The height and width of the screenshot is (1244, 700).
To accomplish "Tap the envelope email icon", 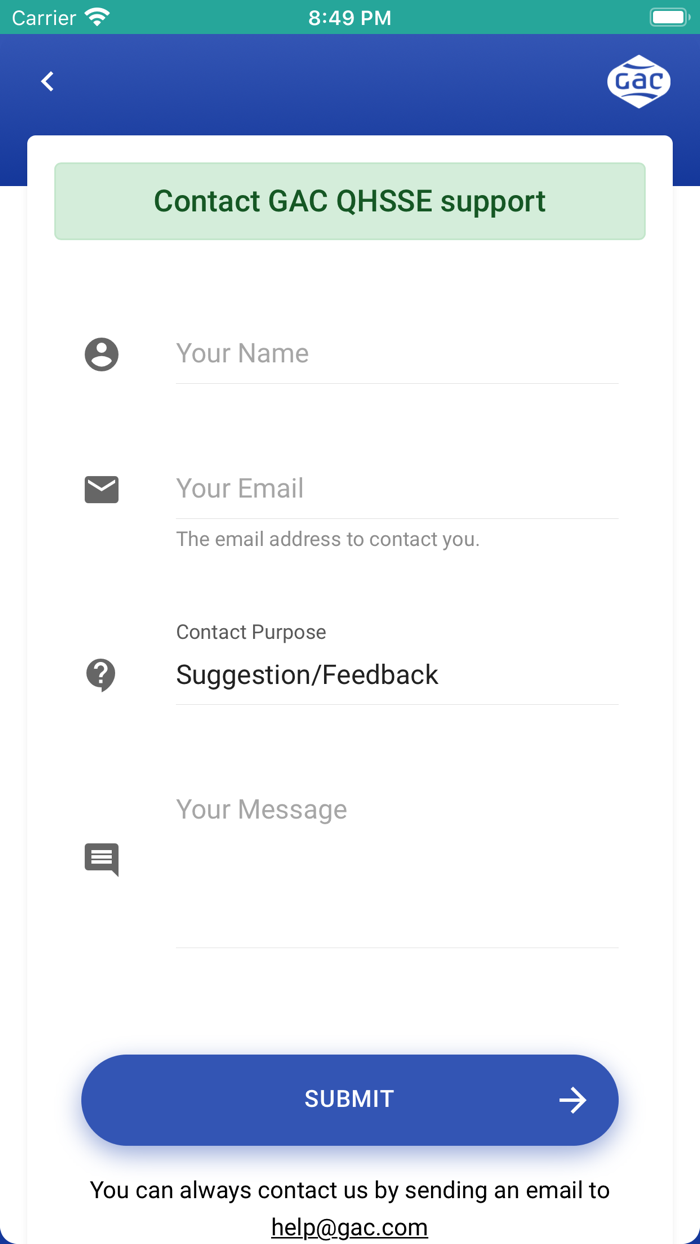I will (101, 489).
